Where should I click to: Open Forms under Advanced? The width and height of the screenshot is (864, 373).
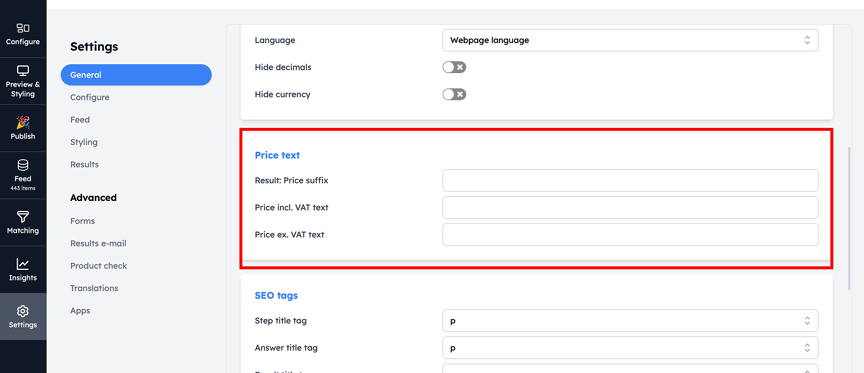(x=83, y=221)
